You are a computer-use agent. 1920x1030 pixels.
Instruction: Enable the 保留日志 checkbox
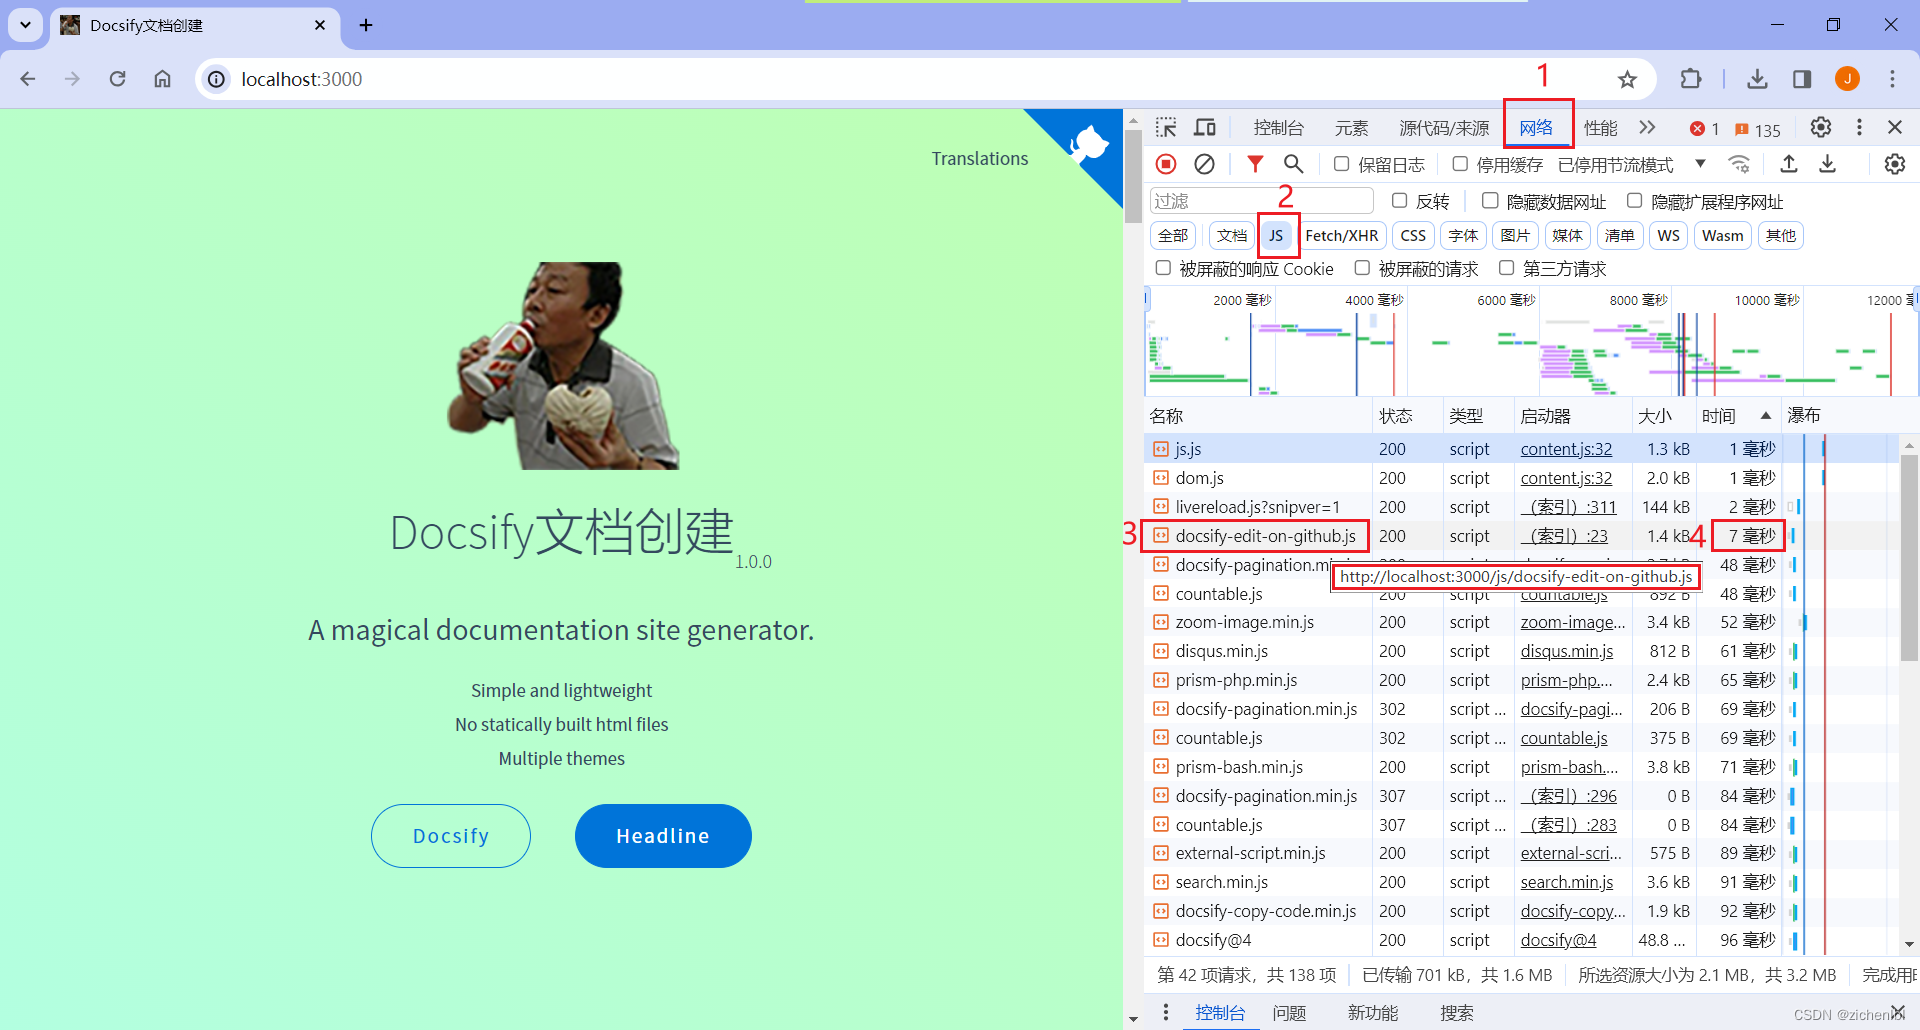click(1342, 164)
